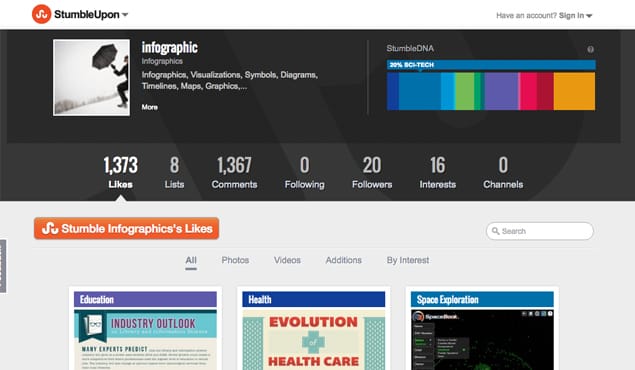Click the orange StumbleDNA segment

(574, 91)
